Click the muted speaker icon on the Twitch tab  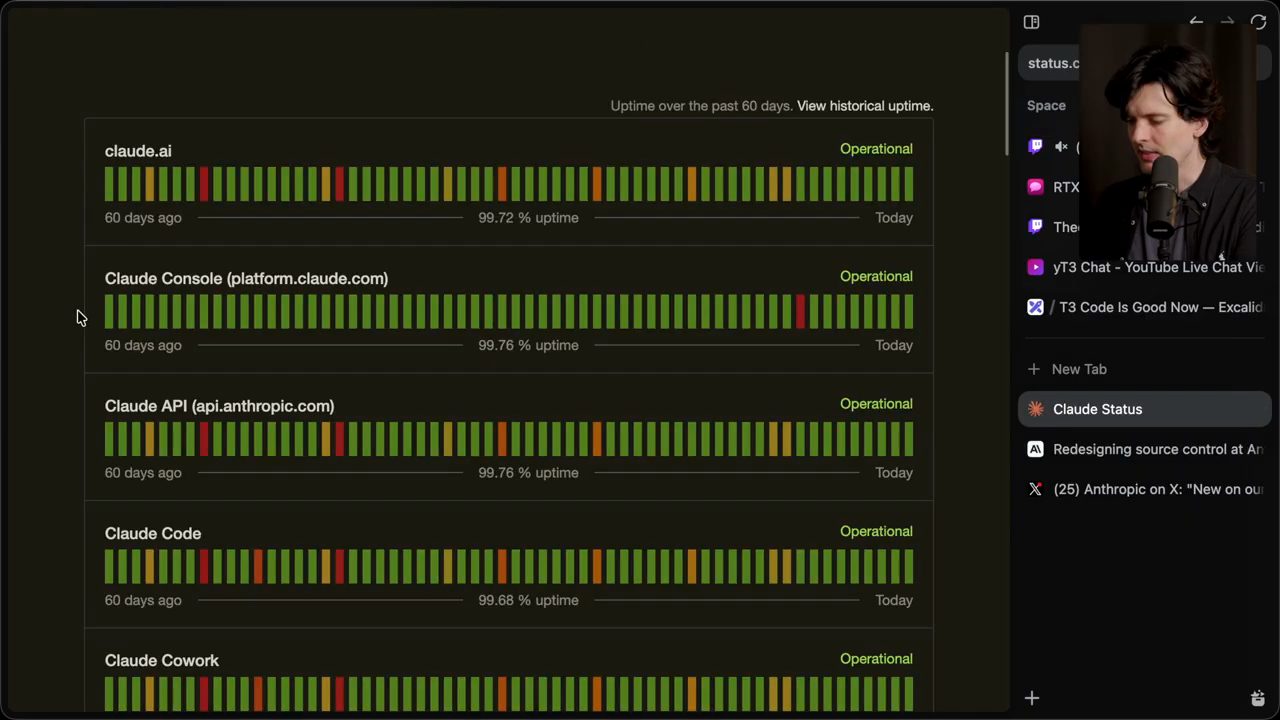[x=1061, y=147]
